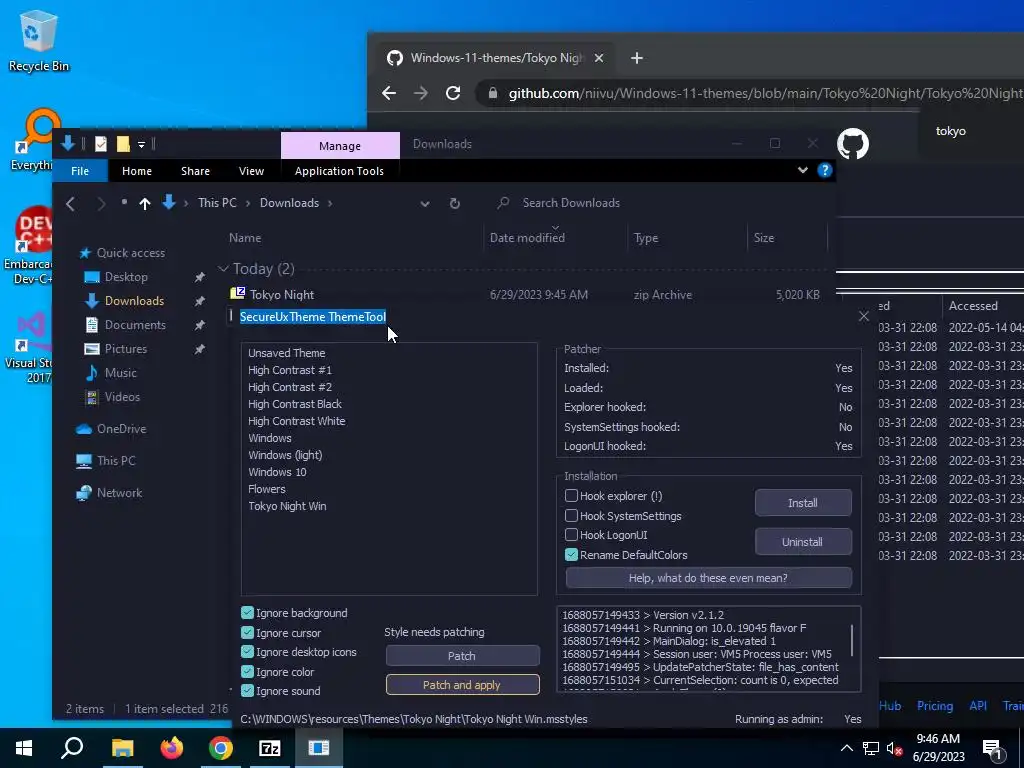The width and height of the screenshot is (1024, 768).
Task: Click the New folder quick access icon
Action: [x=123, y=144]
